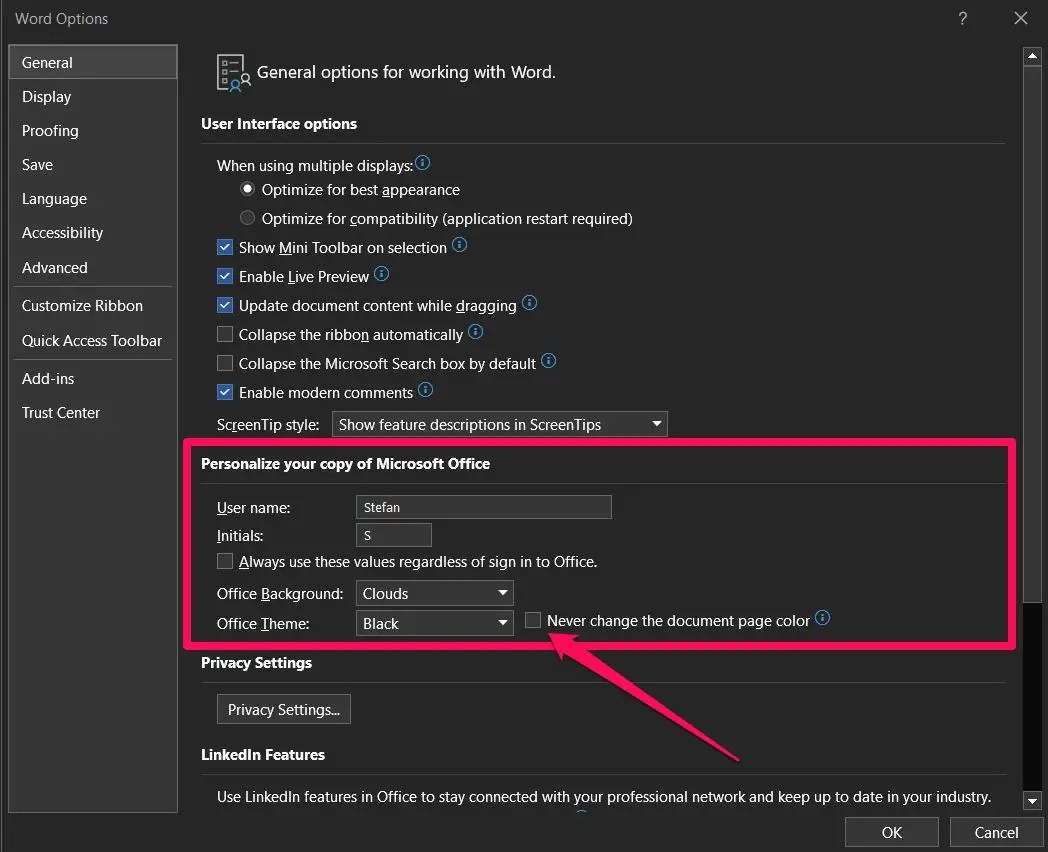Click the scrollbar up arrow
Screen dimensions: 1048x852
coord(1033,56)
